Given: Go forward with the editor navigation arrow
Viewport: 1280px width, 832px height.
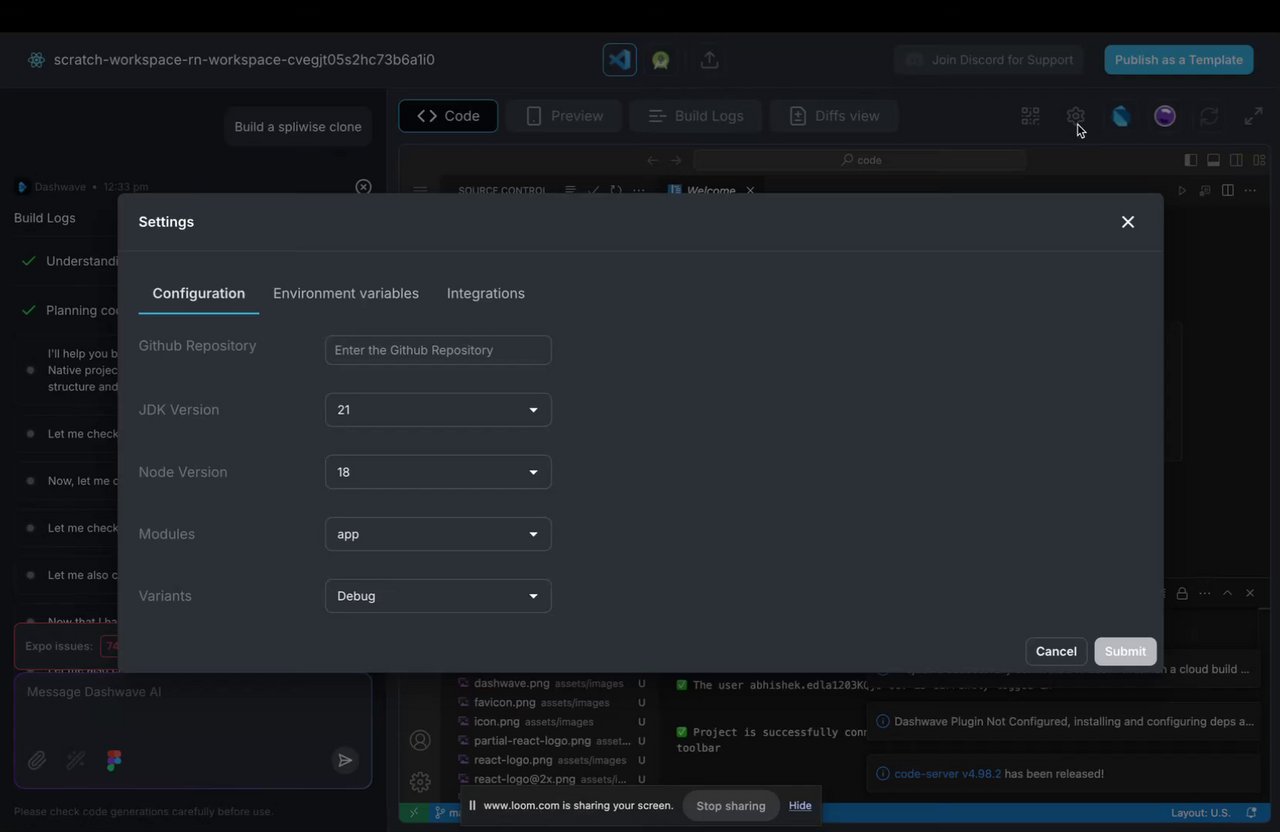Looking at the screenshot, I should tap(676, 160).
